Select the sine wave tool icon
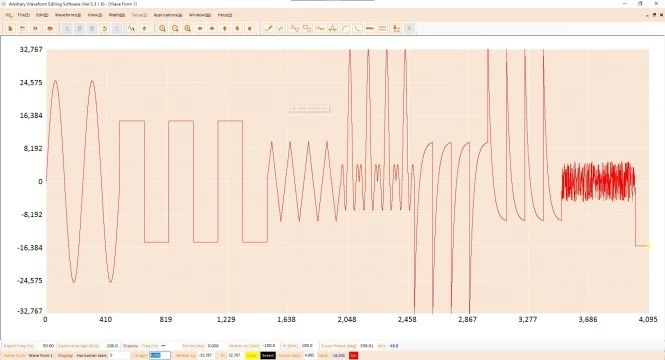The image size is (665, 360). 294,28
